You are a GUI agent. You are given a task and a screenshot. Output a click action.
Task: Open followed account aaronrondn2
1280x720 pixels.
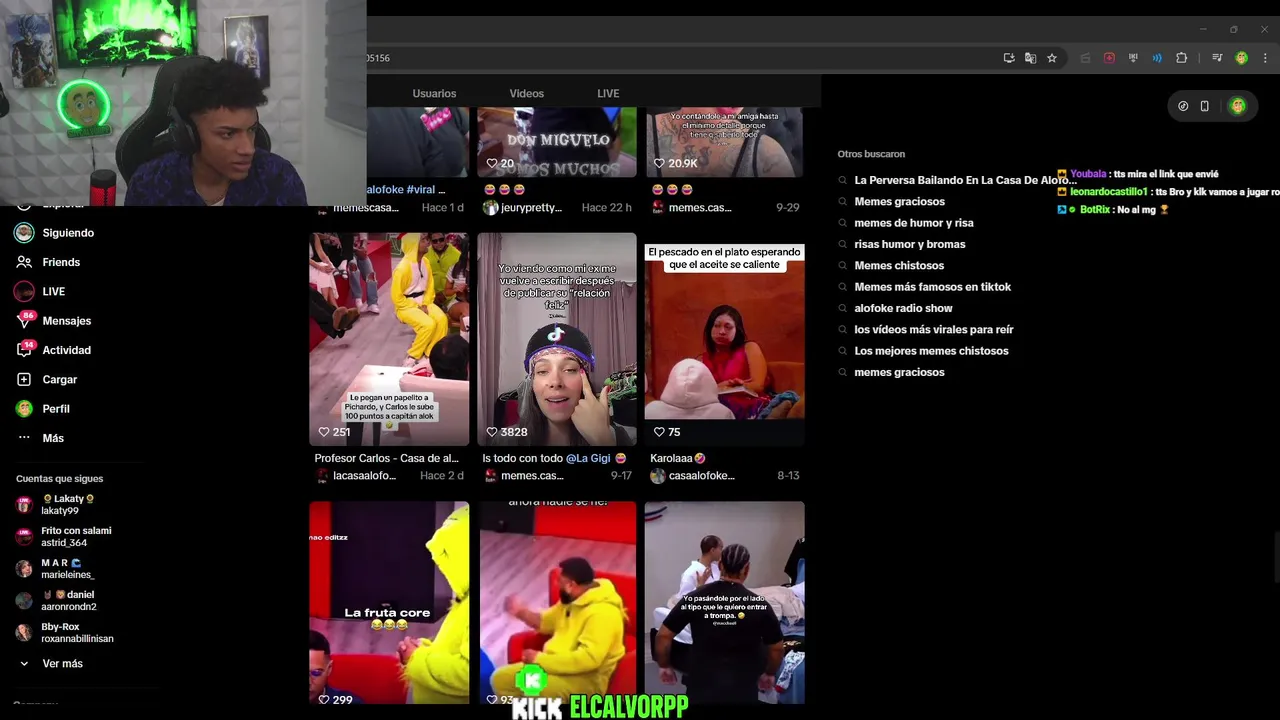(x=57, y=601)
